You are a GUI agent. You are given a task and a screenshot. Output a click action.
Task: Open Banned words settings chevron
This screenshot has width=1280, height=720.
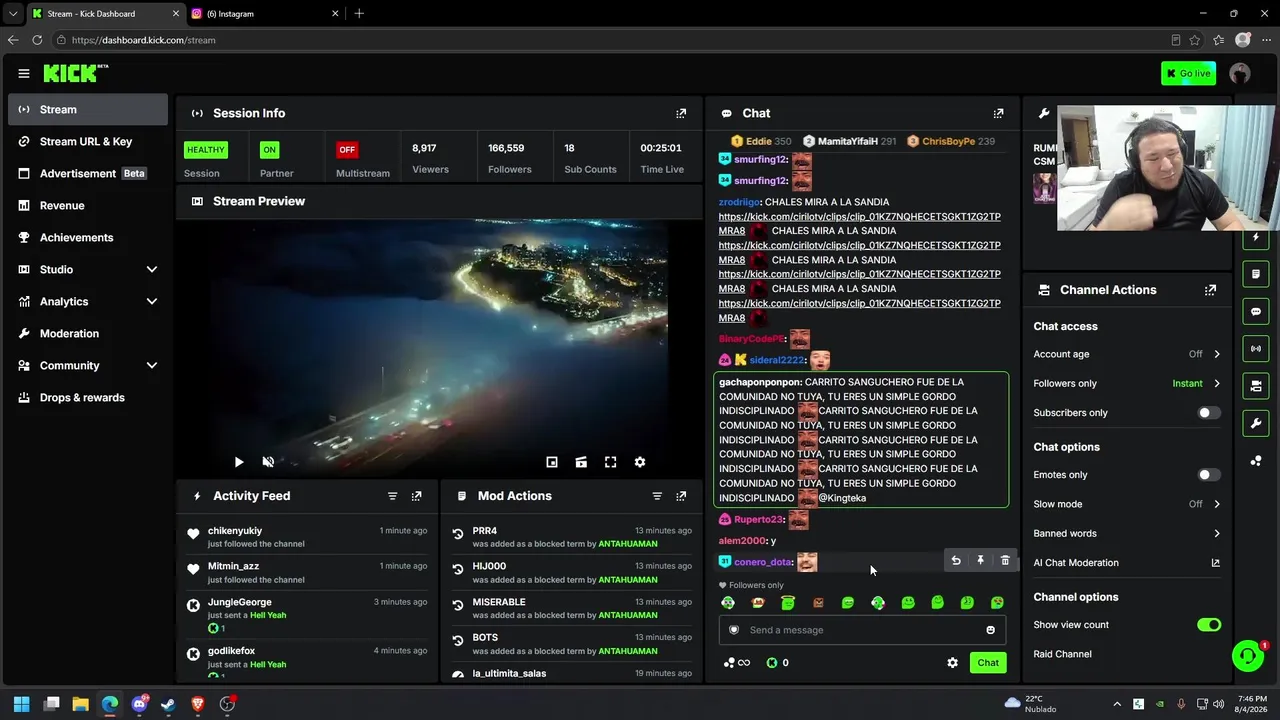pos(1216,534)
